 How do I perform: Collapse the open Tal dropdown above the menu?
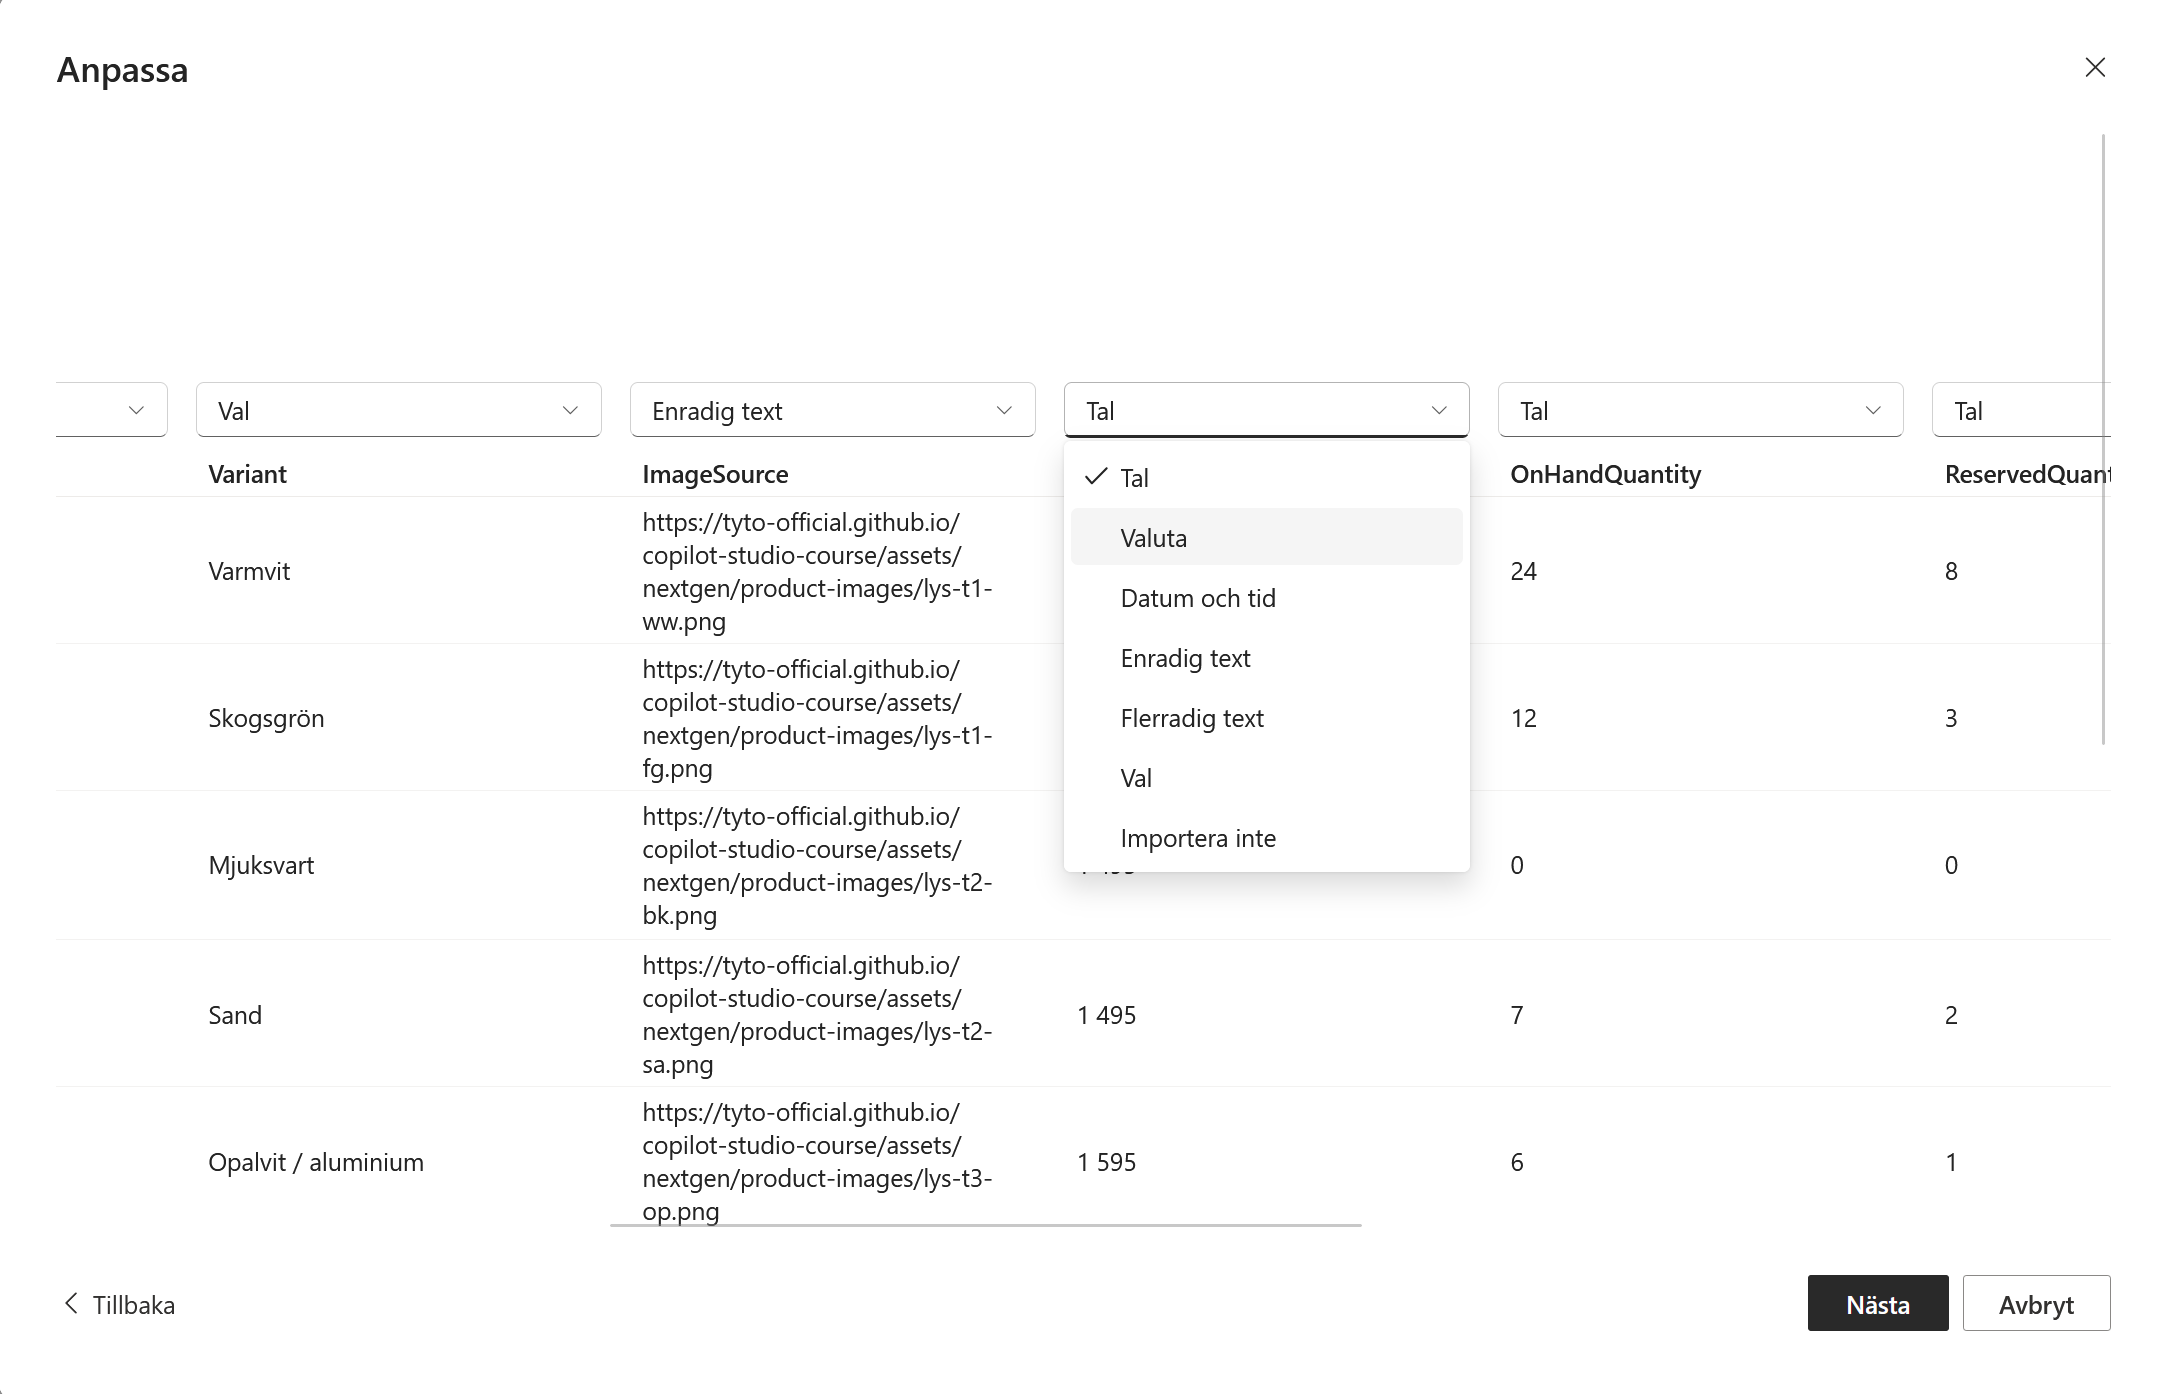coord(1266,410)
